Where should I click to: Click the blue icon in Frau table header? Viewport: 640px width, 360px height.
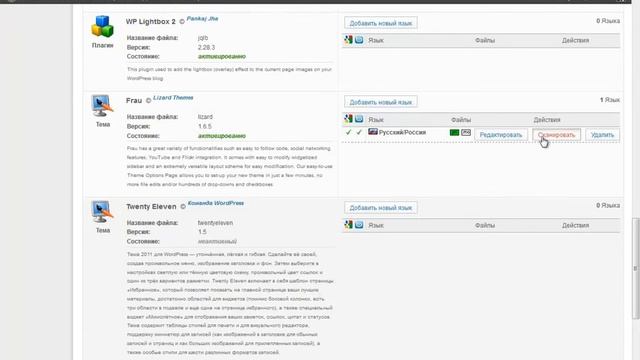(x=359, y=119)
